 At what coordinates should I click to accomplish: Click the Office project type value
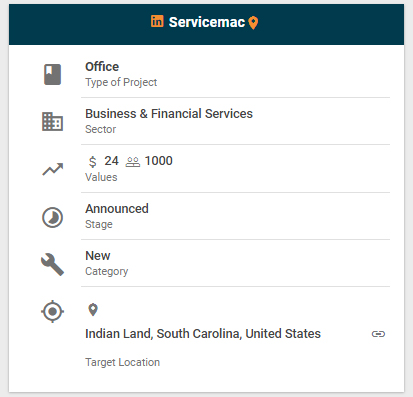coord(102,67)
